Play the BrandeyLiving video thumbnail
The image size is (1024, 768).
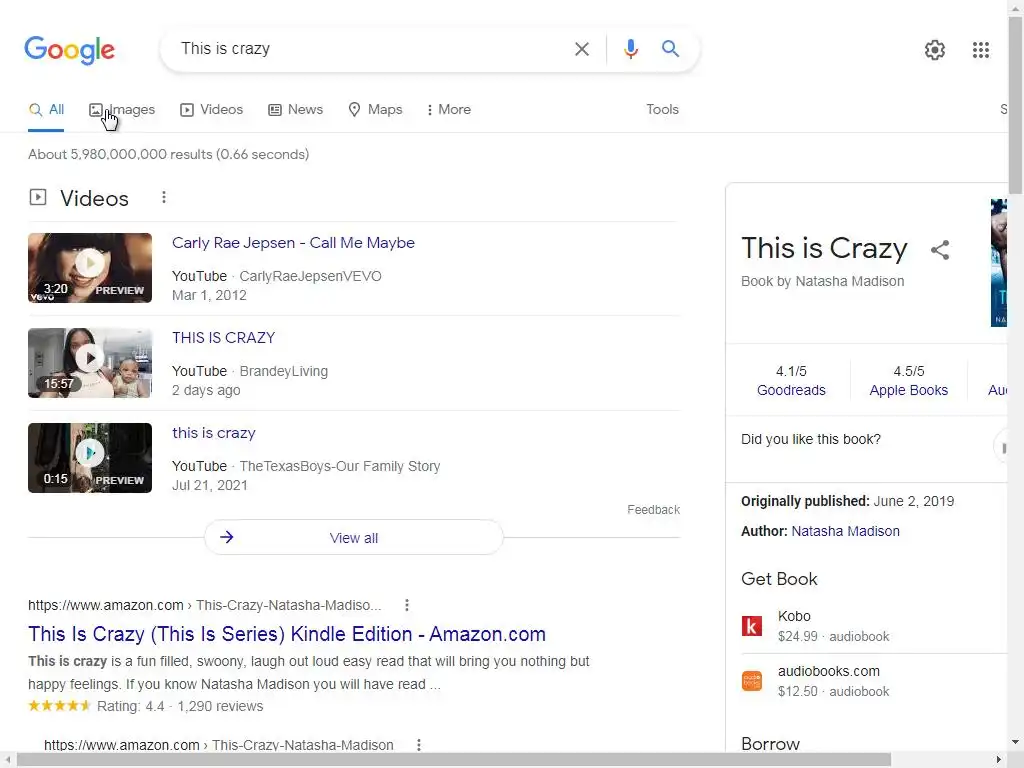coord(90,363)
